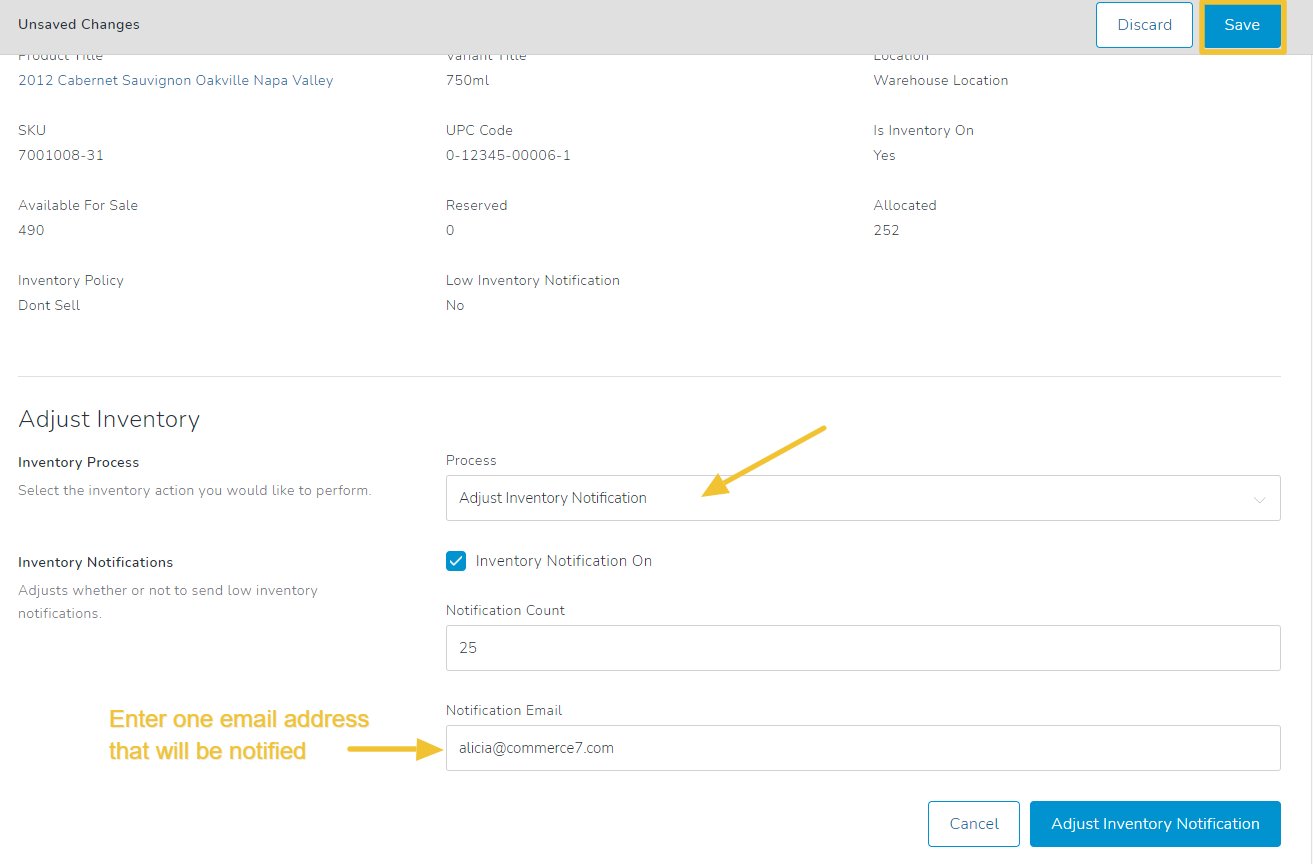Click the Allocated value 252
Image resolution: width=1313 pixels, height=864 pixels.
point(886,230)
